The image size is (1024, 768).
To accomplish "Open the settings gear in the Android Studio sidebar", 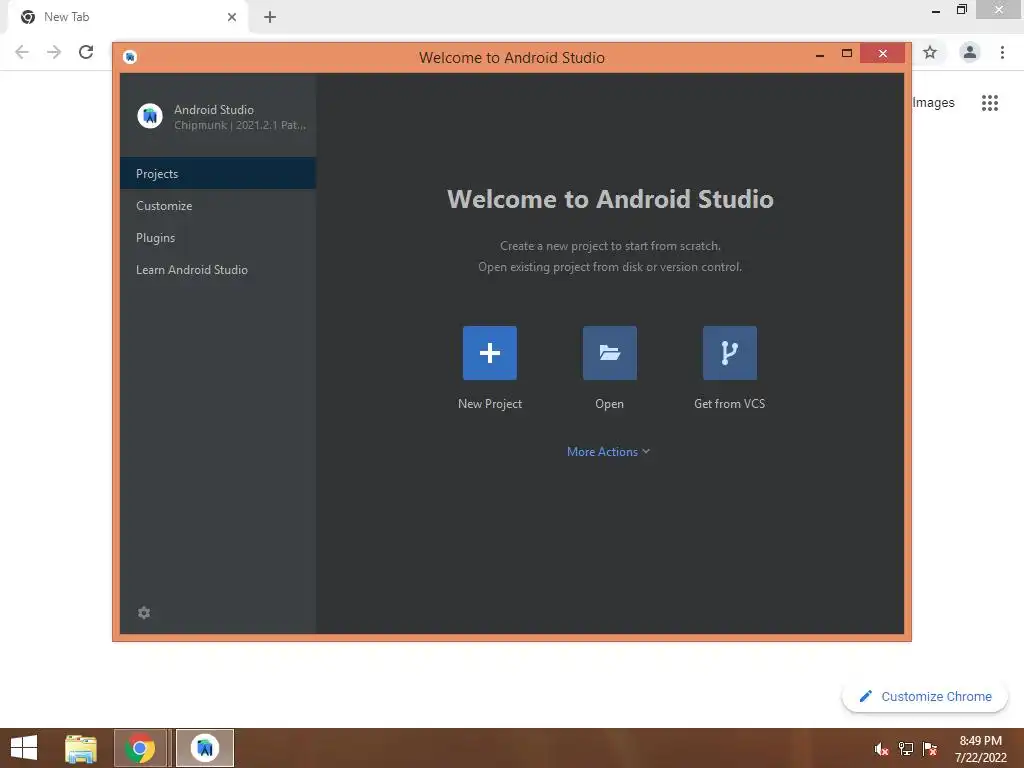I will (x=144, y=613).
